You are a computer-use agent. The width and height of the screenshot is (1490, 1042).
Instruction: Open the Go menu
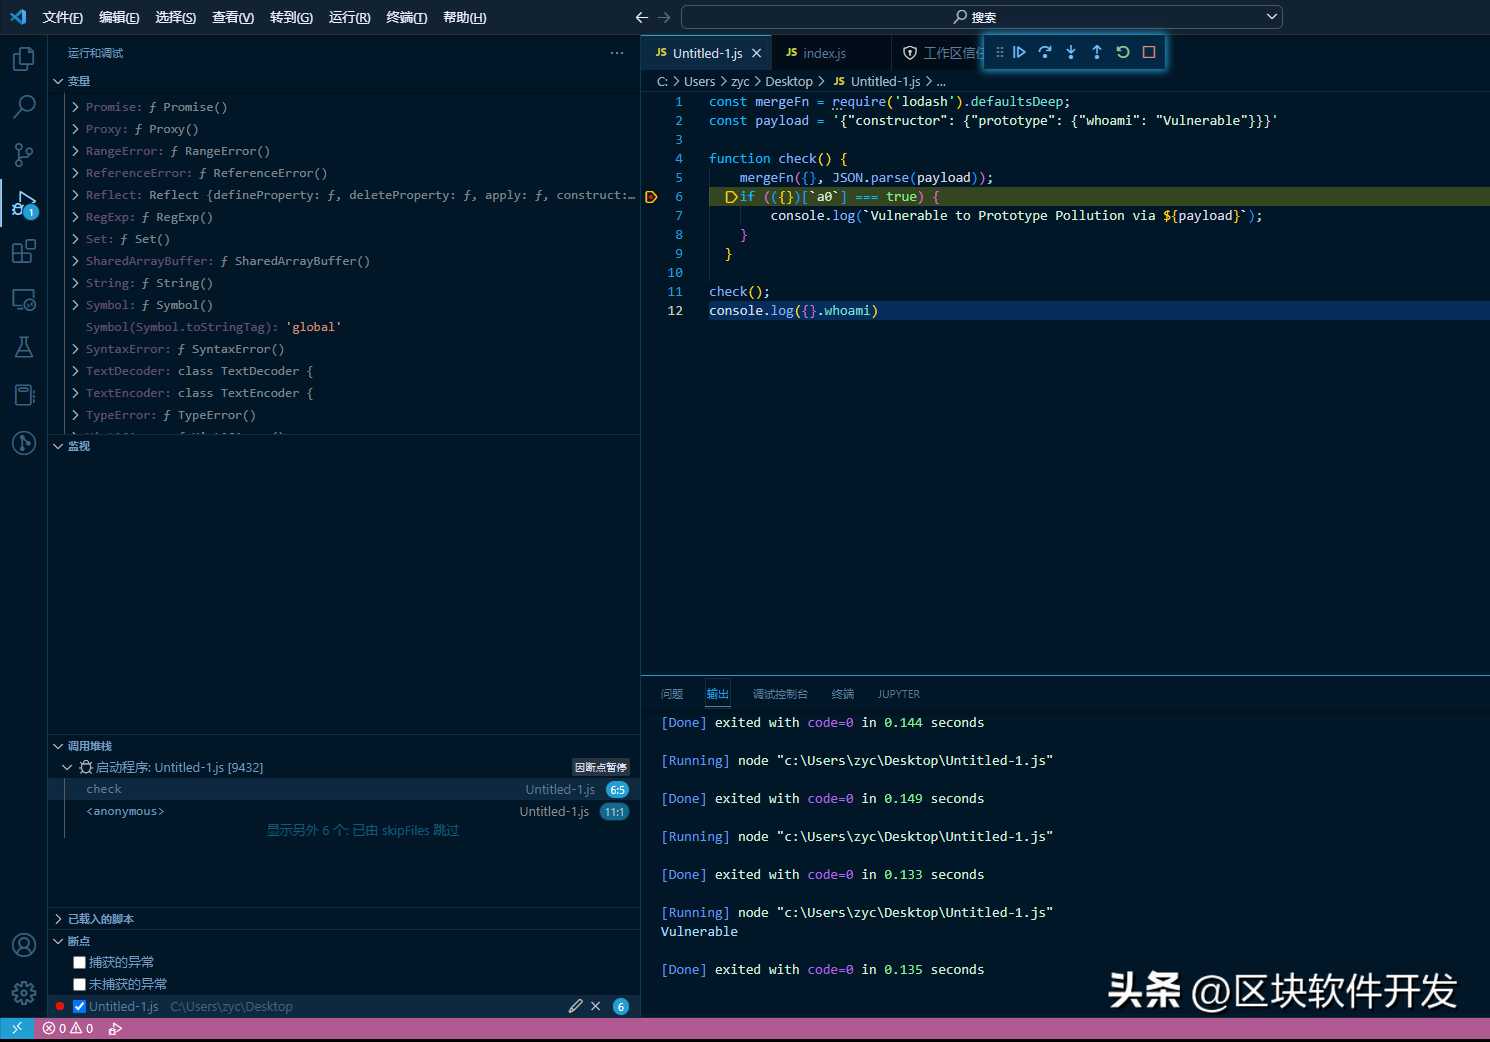point(291,17)
